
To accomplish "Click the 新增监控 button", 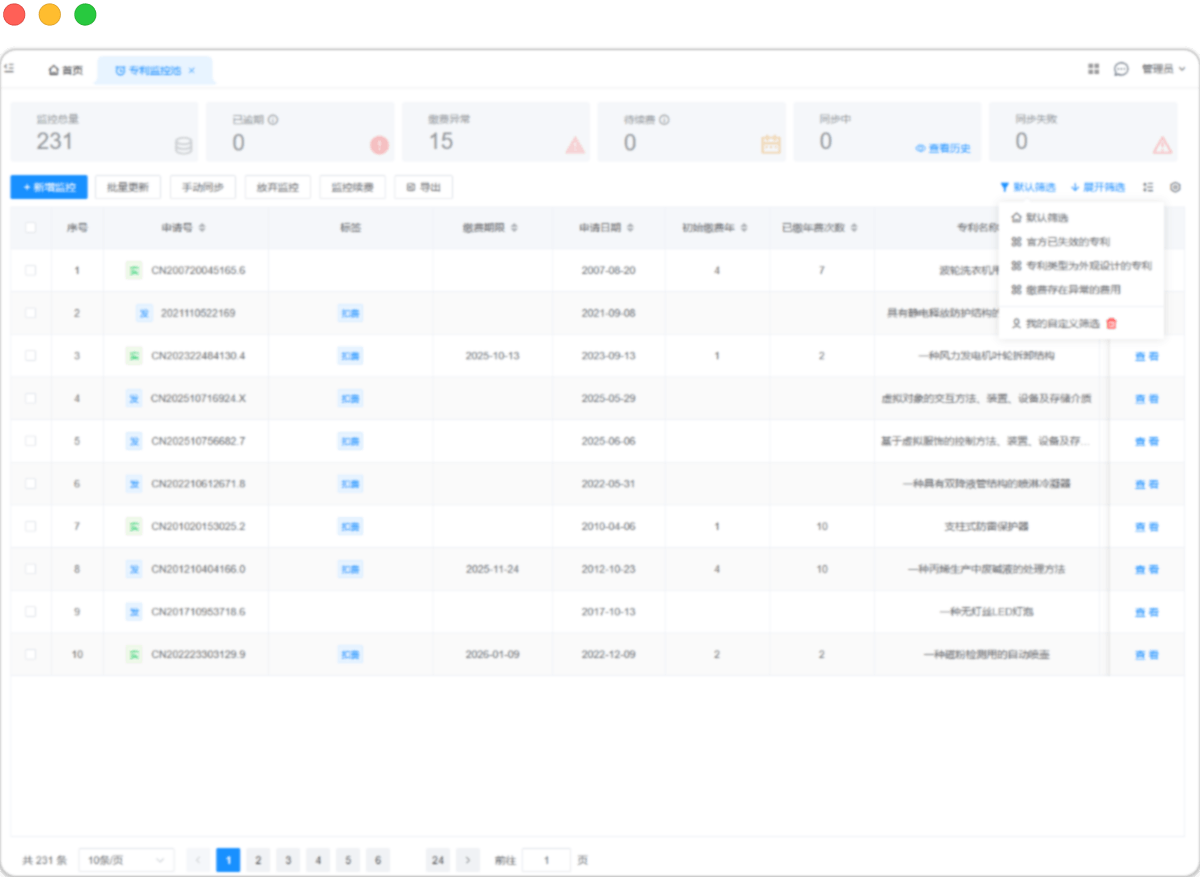I will click(48, 186).
